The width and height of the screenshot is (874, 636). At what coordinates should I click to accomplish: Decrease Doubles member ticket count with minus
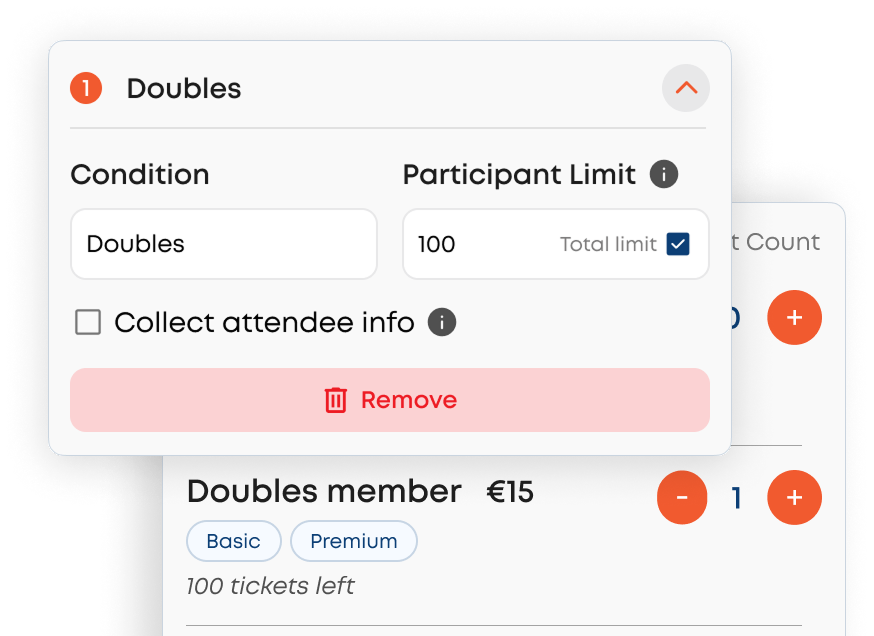(x=682, y=497)
